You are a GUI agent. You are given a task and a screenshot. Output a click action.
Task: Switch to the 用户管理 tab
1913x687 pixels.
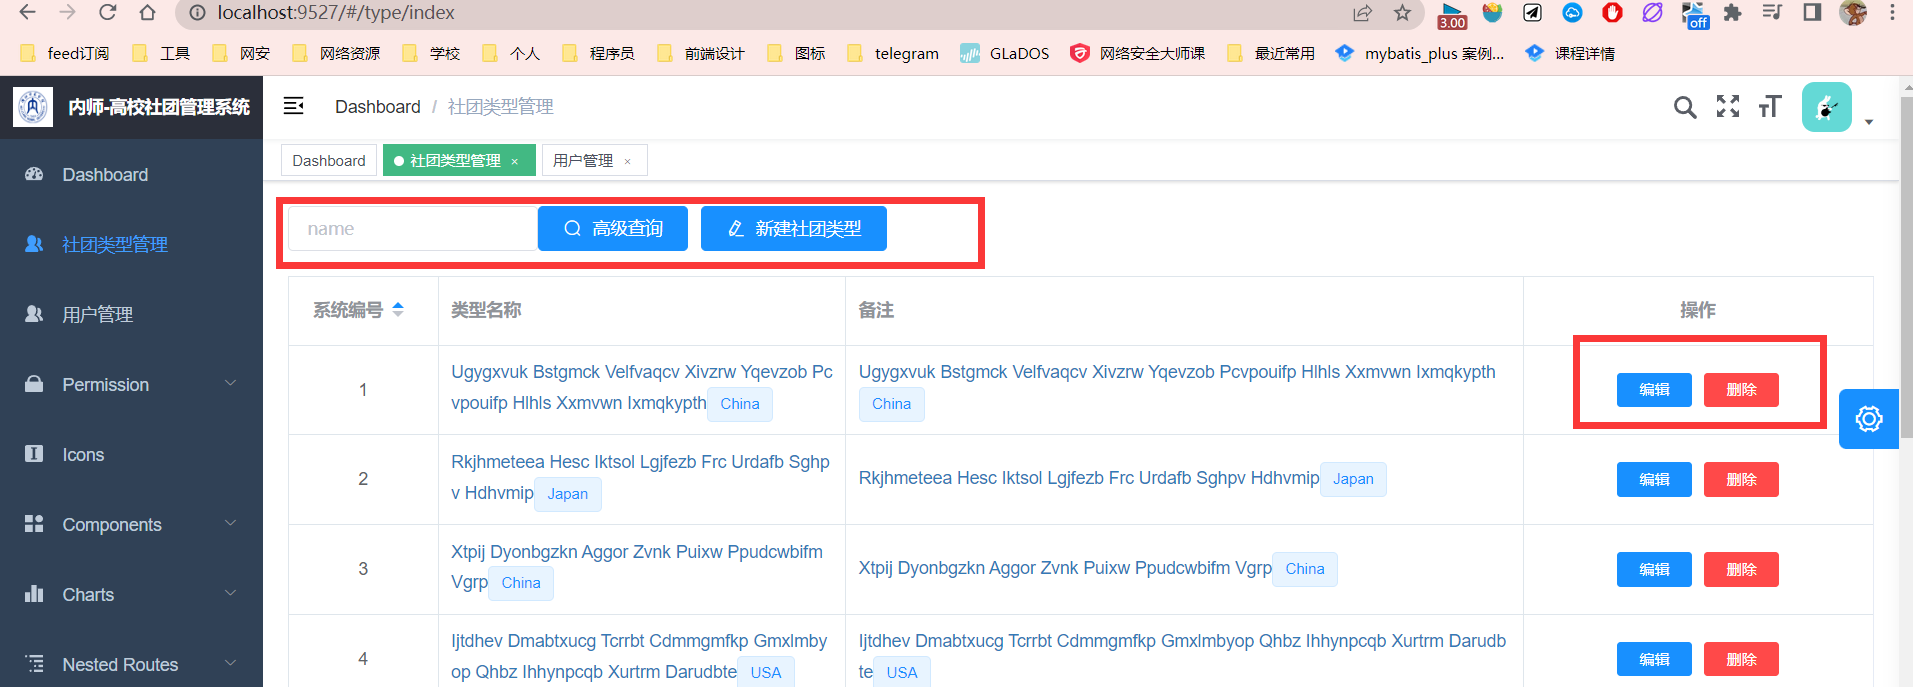583,161
